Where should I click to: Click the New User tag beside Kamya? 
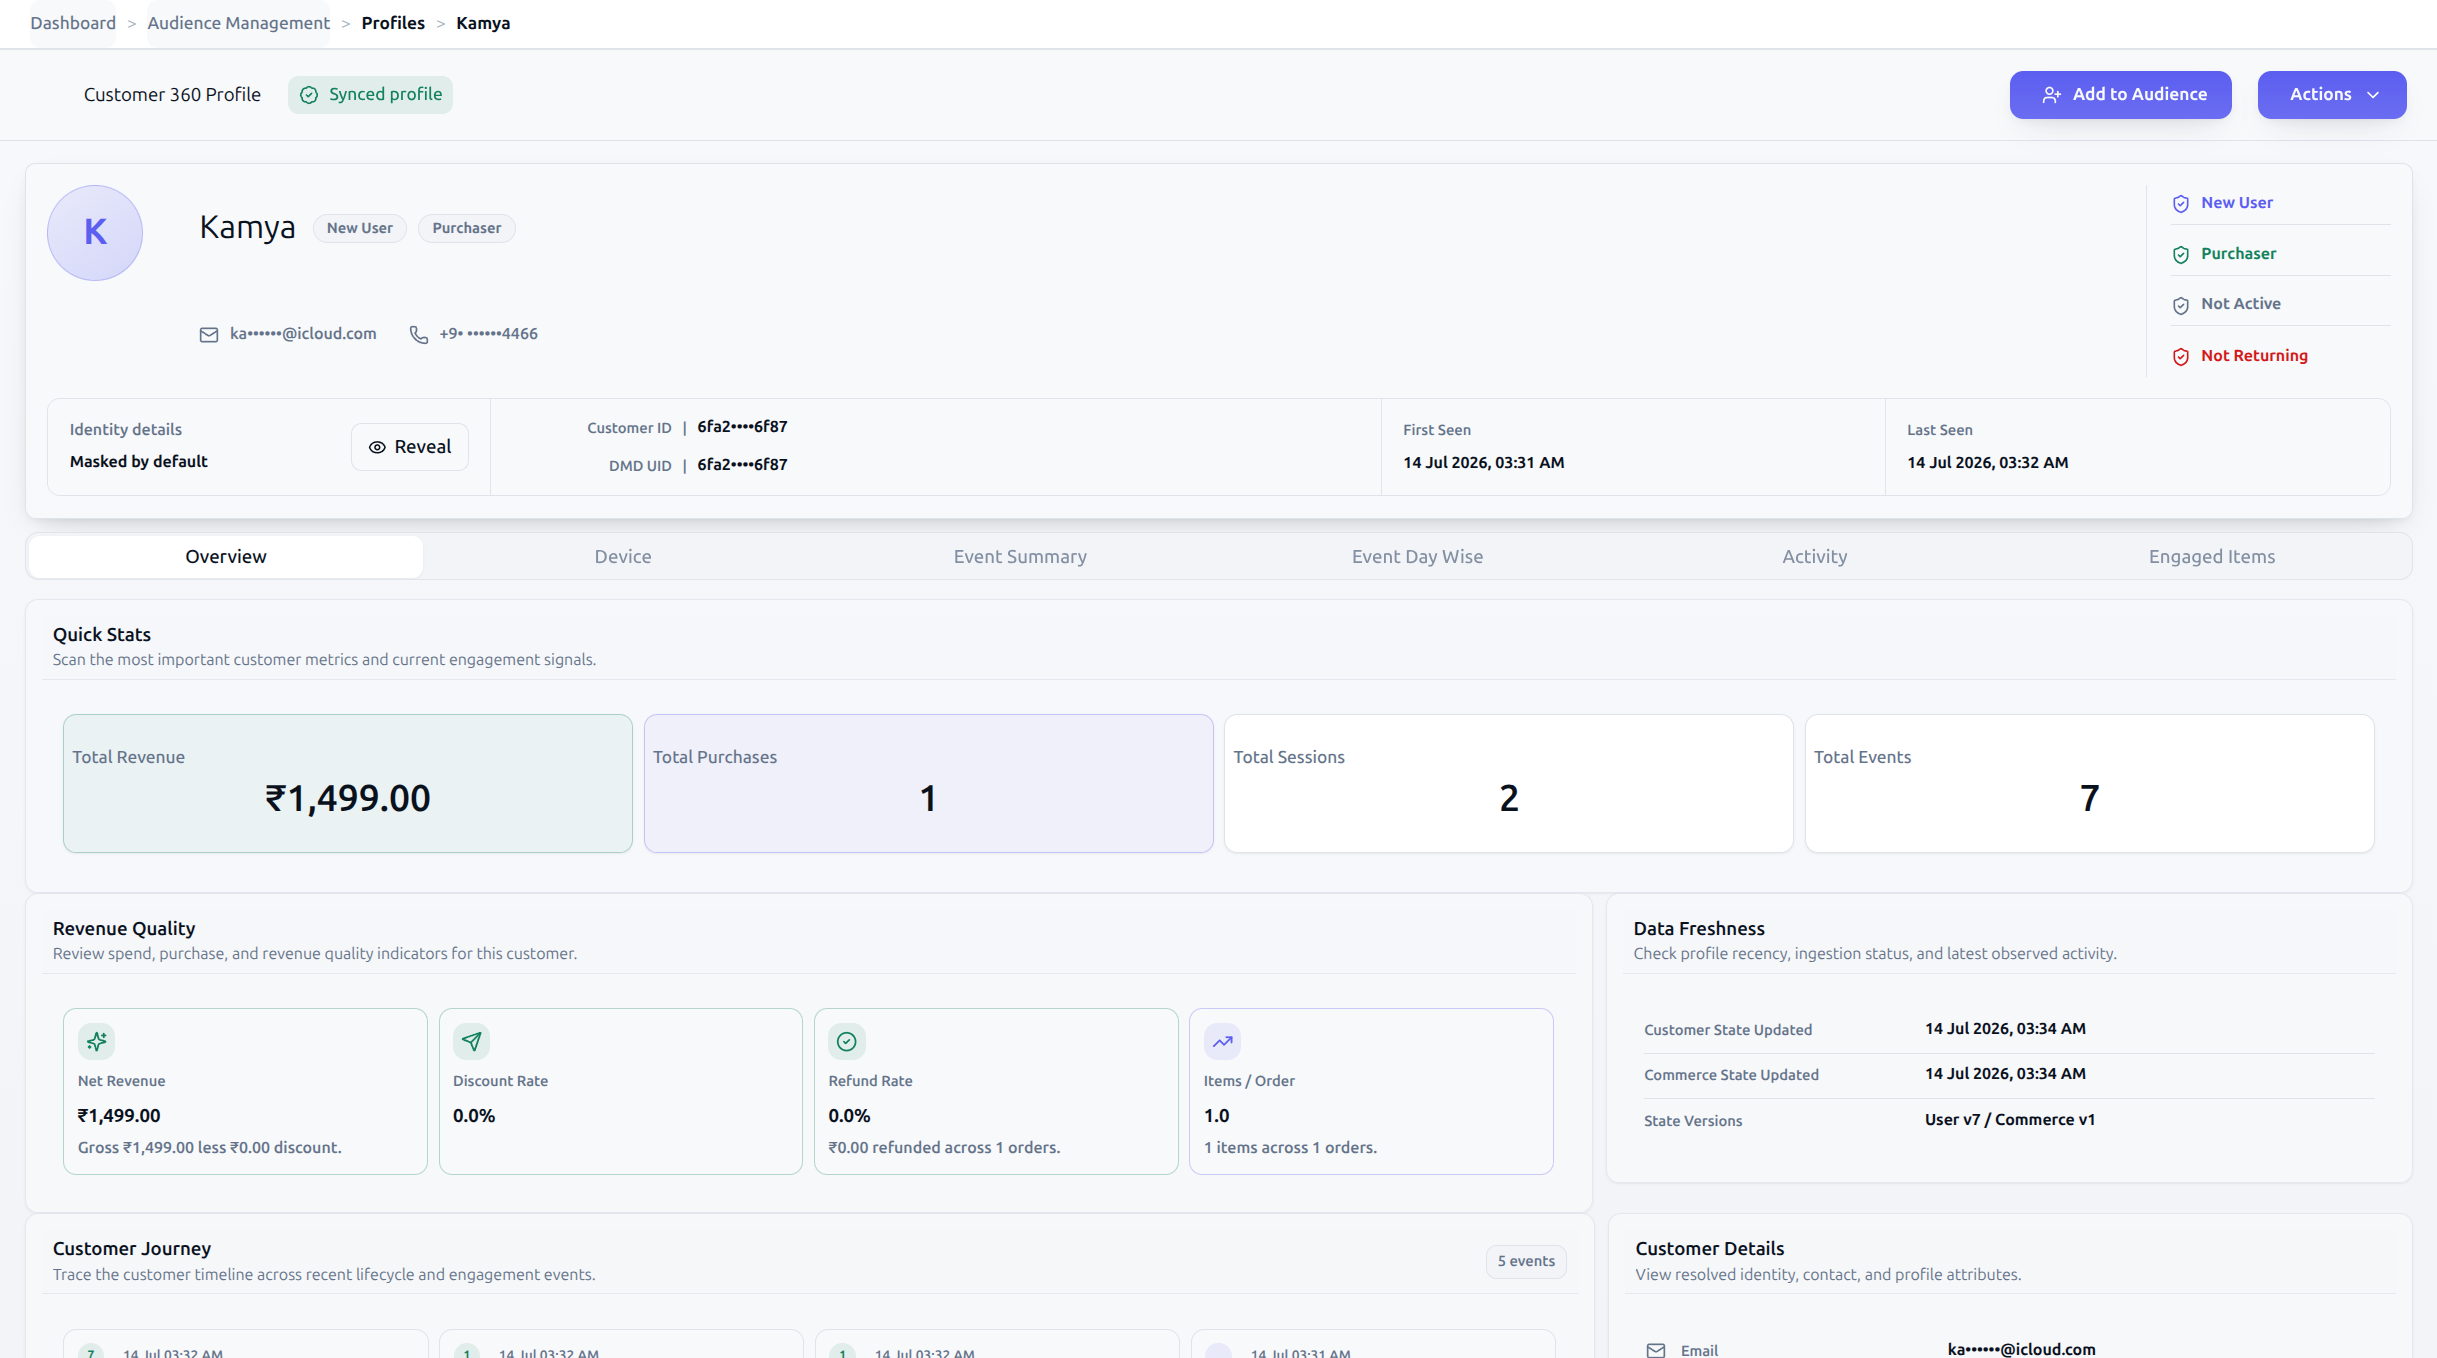point(360,228)
